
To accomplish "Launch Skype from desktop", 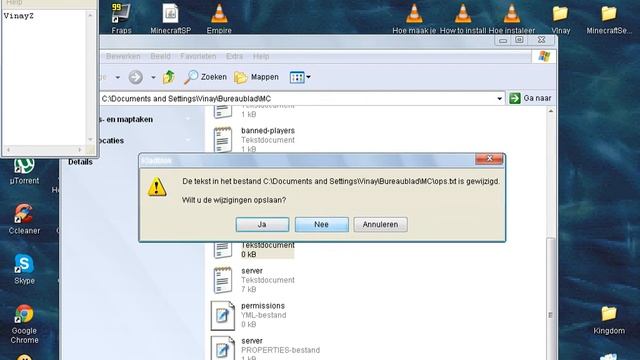I will (x=24, y=269).
